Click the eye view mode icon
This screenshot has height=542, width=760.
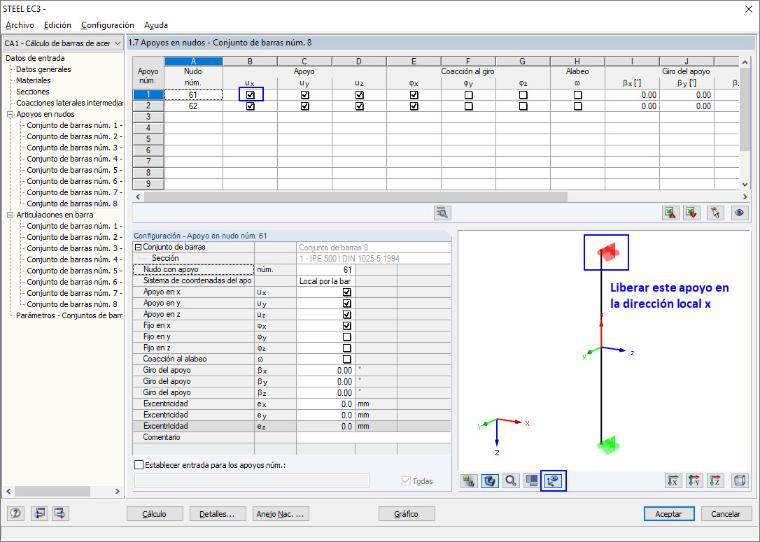[x=739, y=212]
